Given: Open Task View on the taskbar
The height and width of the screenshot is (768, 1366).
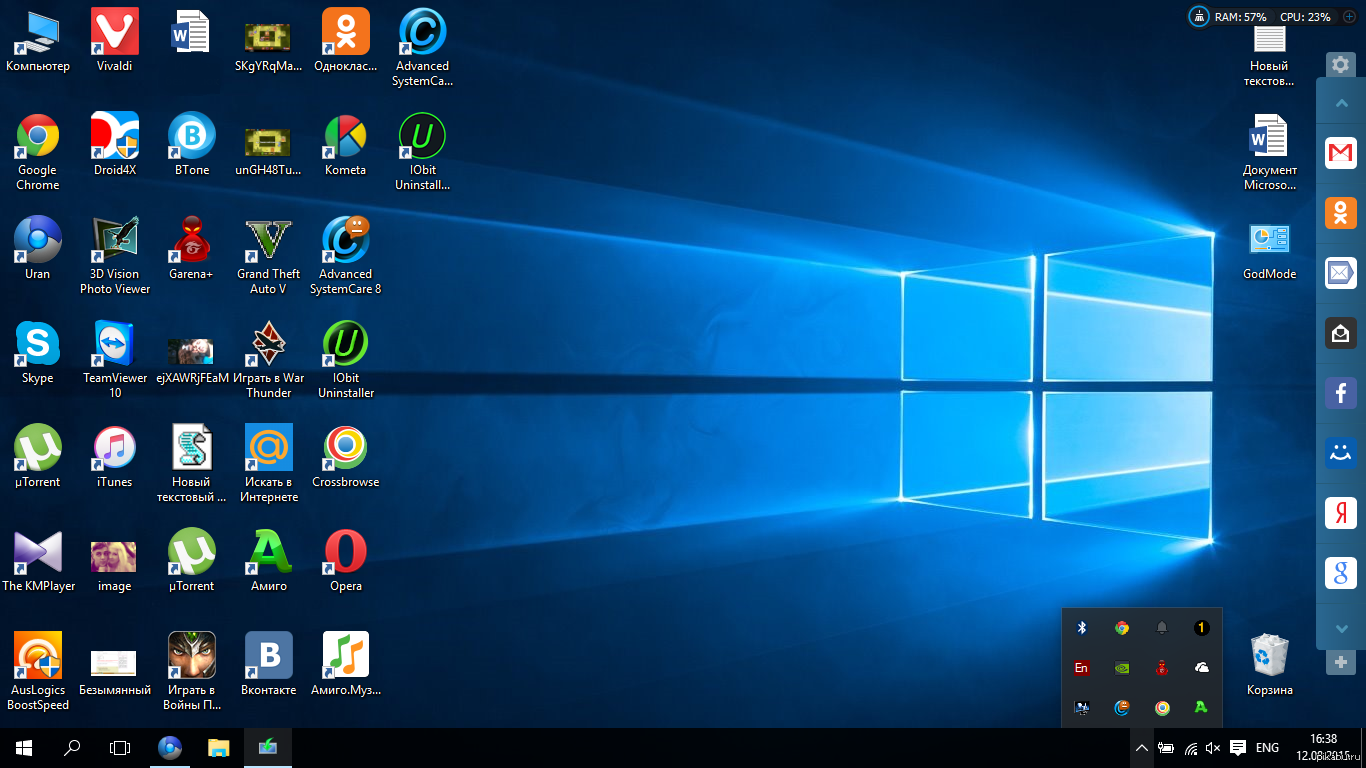Looking at the screenshot, I should 120,748.
